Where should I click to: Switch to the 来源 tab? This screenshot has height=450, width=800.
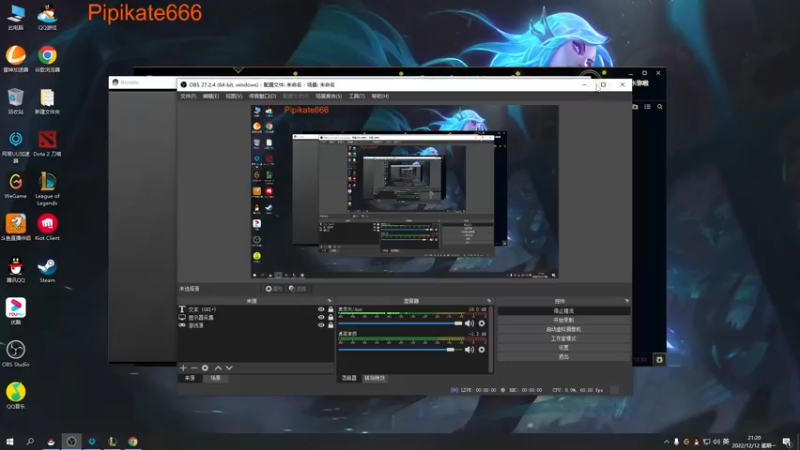(190, 378)
